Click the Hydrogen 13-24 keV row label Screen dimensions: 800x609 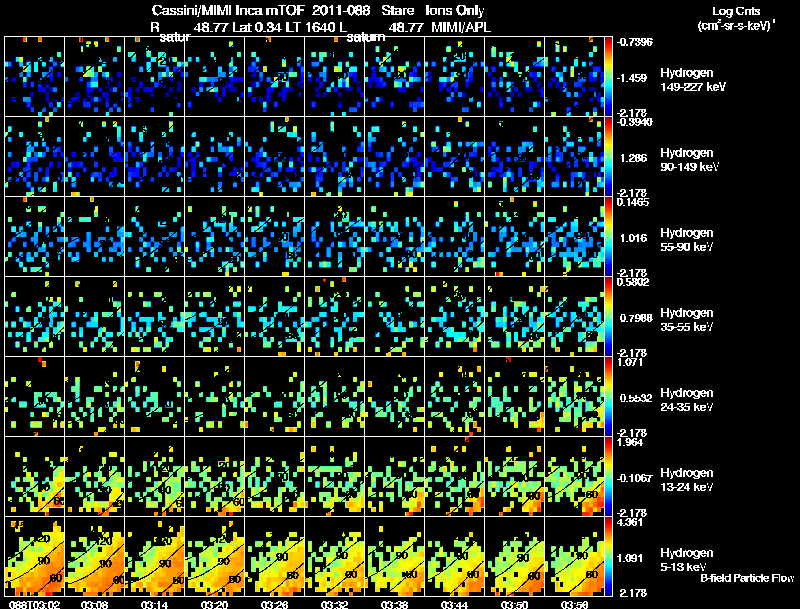[x=687, y=480]
